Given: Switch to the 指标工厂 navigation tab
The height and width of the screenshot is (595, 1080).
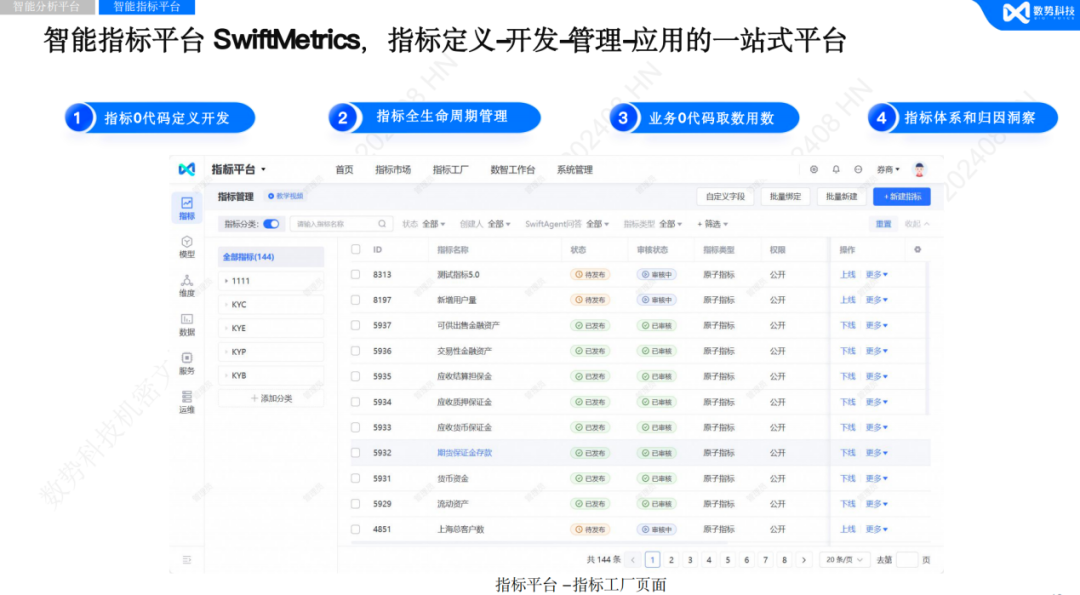Looking at the screenshot, I should pos(451,170).
